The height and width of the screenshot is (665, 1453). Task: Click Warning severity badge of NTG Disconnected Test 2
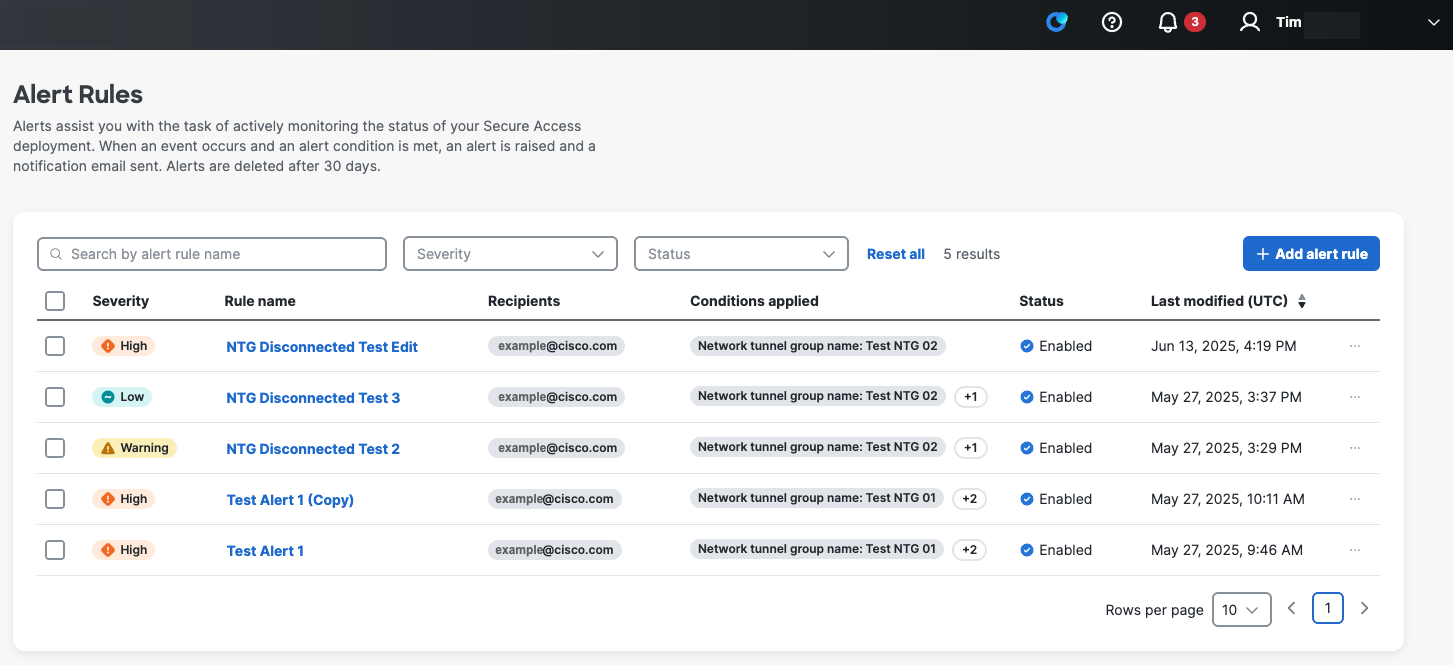(x=134, y=448)
